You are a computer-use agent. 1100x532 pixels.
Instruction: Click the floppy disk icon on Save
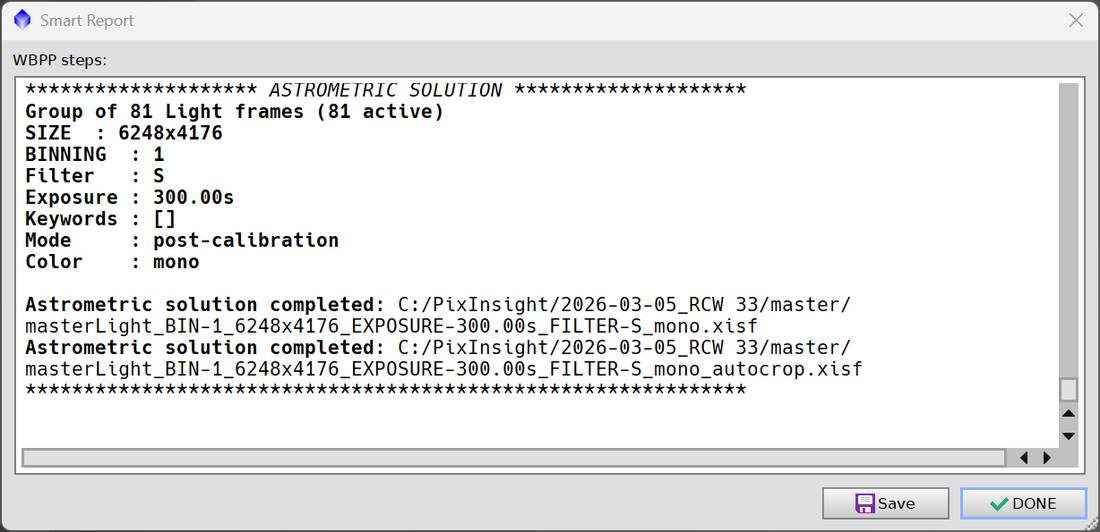864,503
